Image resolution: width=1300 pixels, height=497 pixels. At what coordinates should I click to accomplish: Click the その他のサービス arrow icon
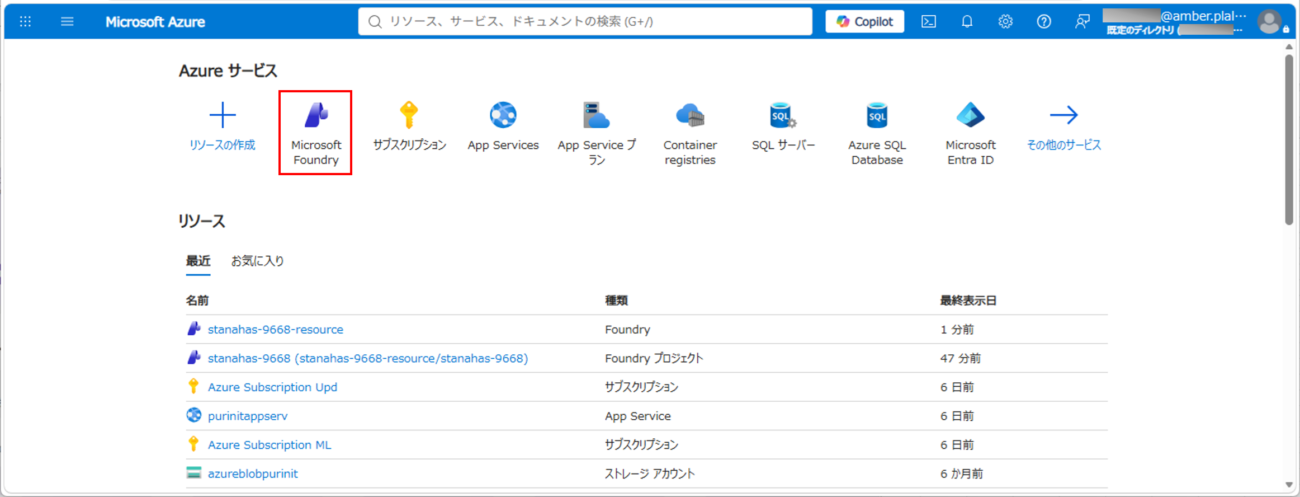tap(1064, 115)
